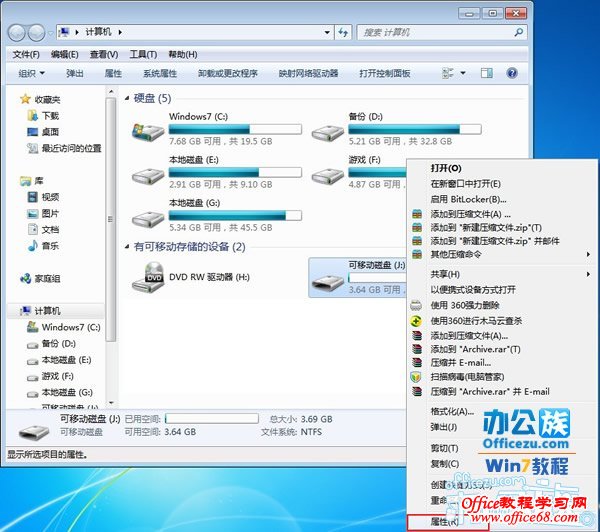
Task: Click the 本地磁盘 (G:) usage bar
Action: 235,215
